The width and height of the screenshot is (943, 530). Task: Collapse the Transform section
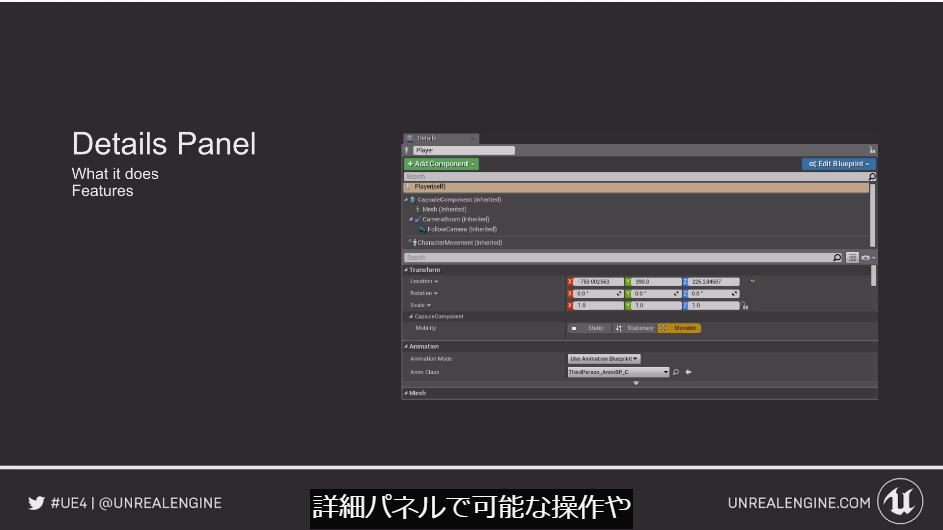point(406,270)
